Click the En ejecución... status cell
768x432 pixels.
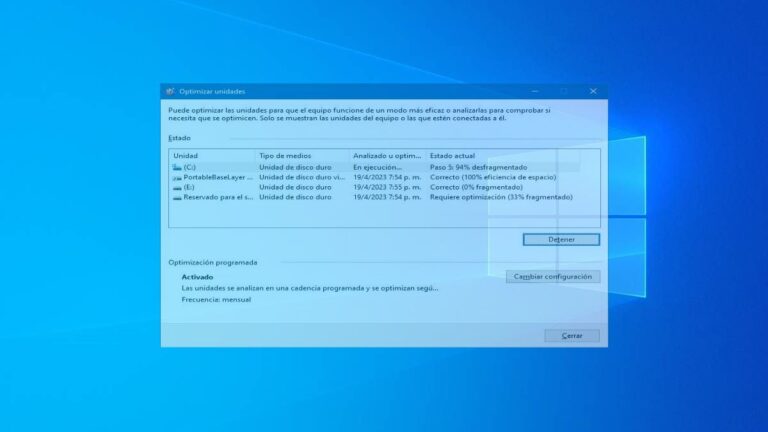point(377,168)
